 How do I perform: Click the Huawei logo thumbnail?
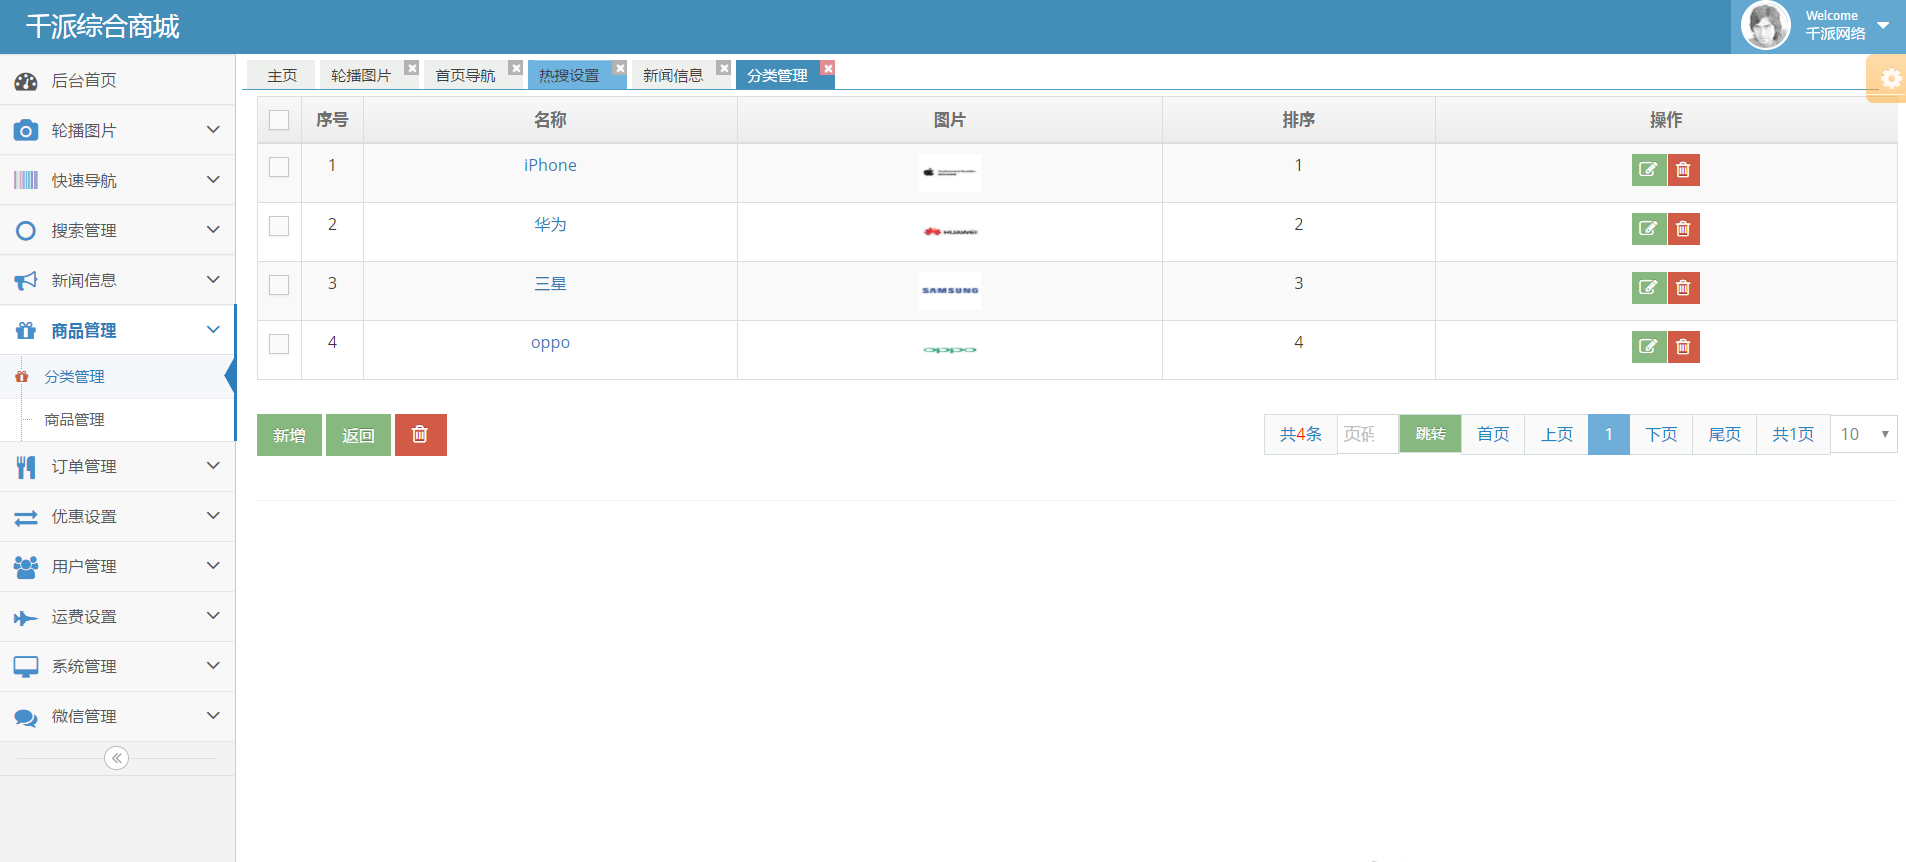(x=950, y=232)
